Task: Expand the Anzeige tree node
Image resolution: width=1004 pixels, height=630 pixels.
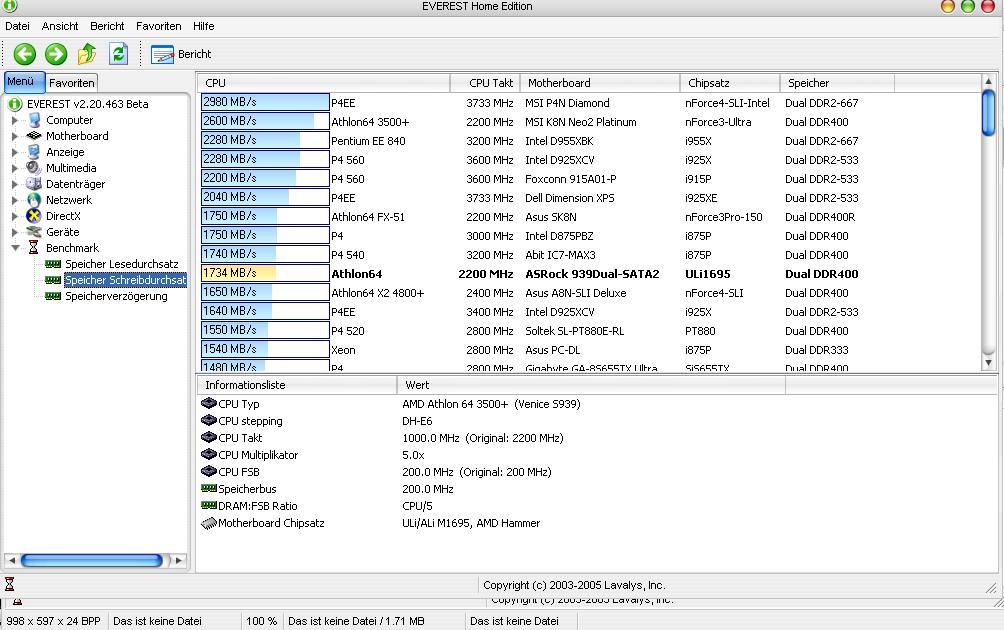Action: (x=15, y=152)
